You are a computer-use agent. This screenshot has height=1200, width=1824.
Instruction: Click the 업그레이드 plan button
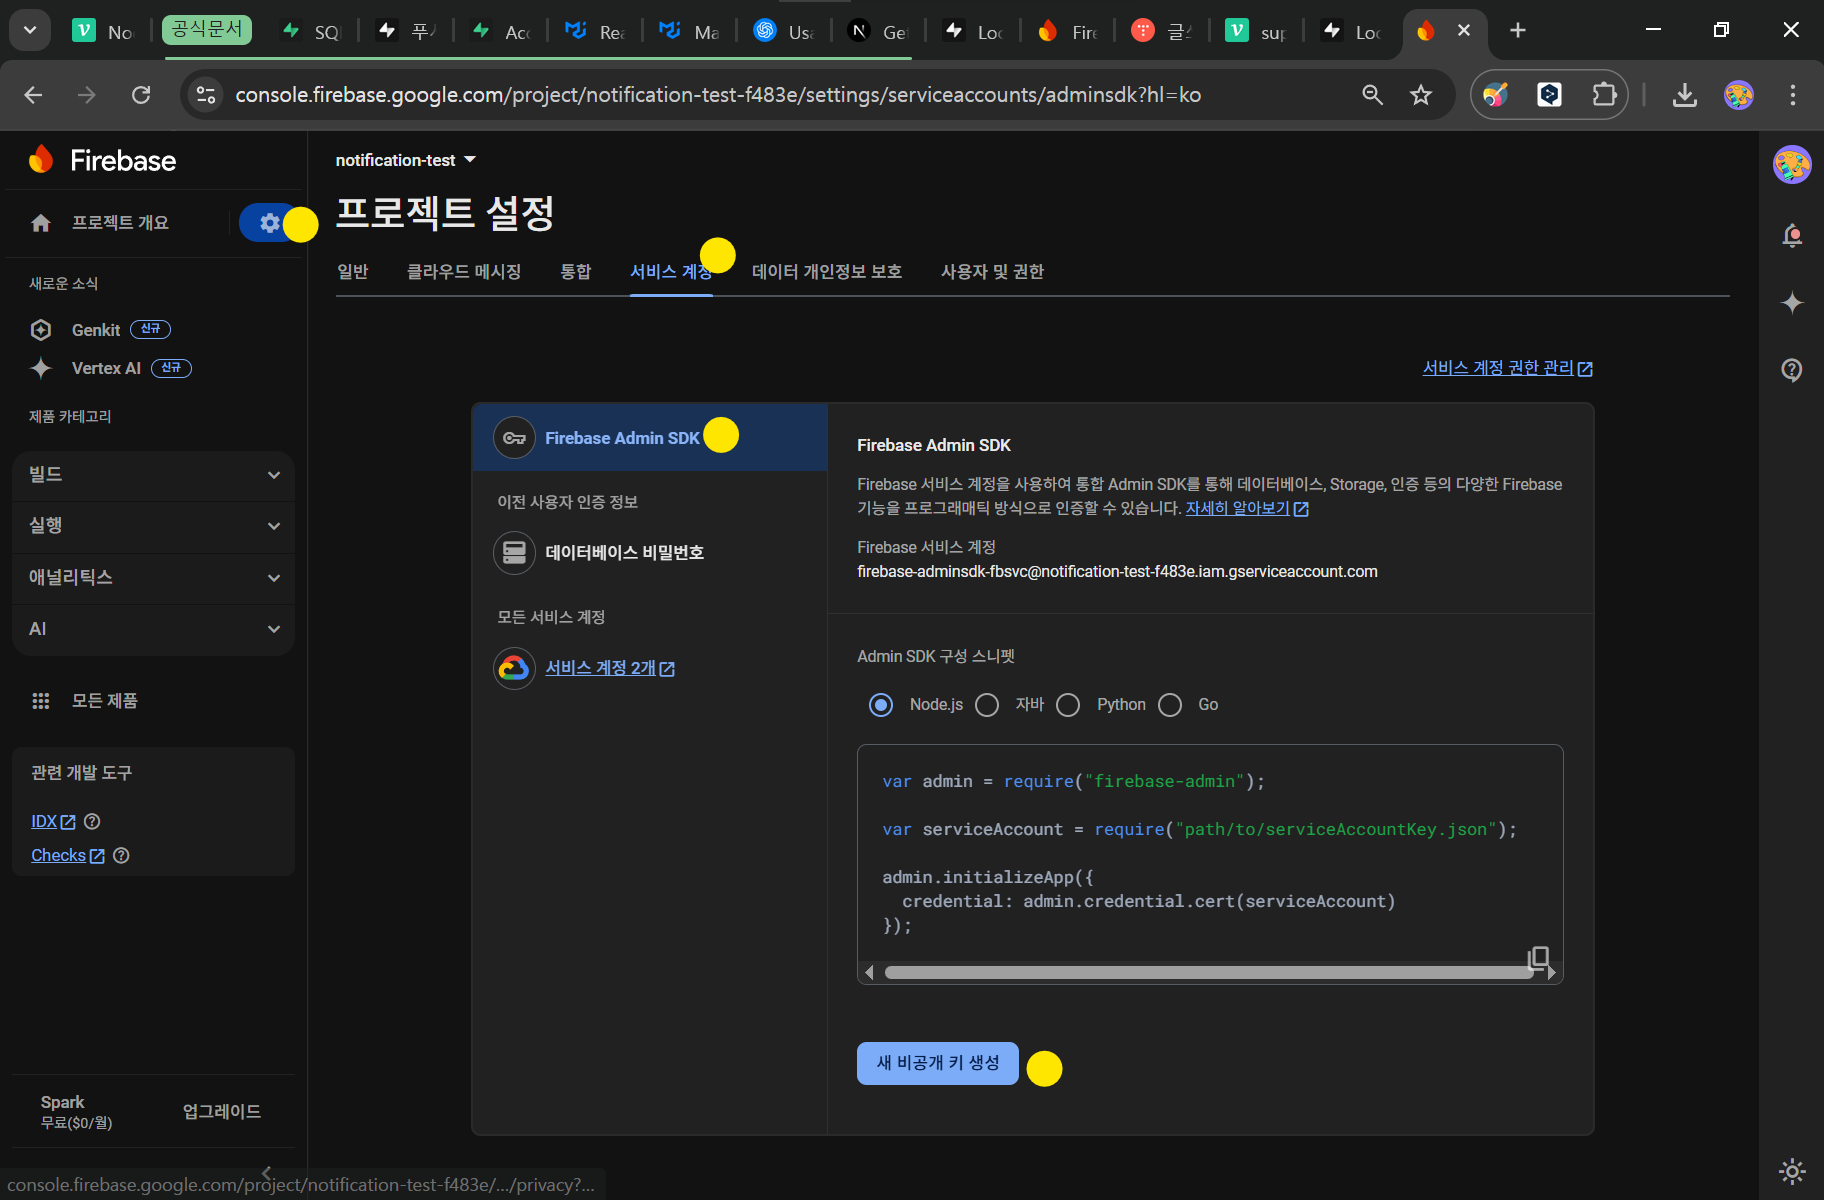point(222,1112)
